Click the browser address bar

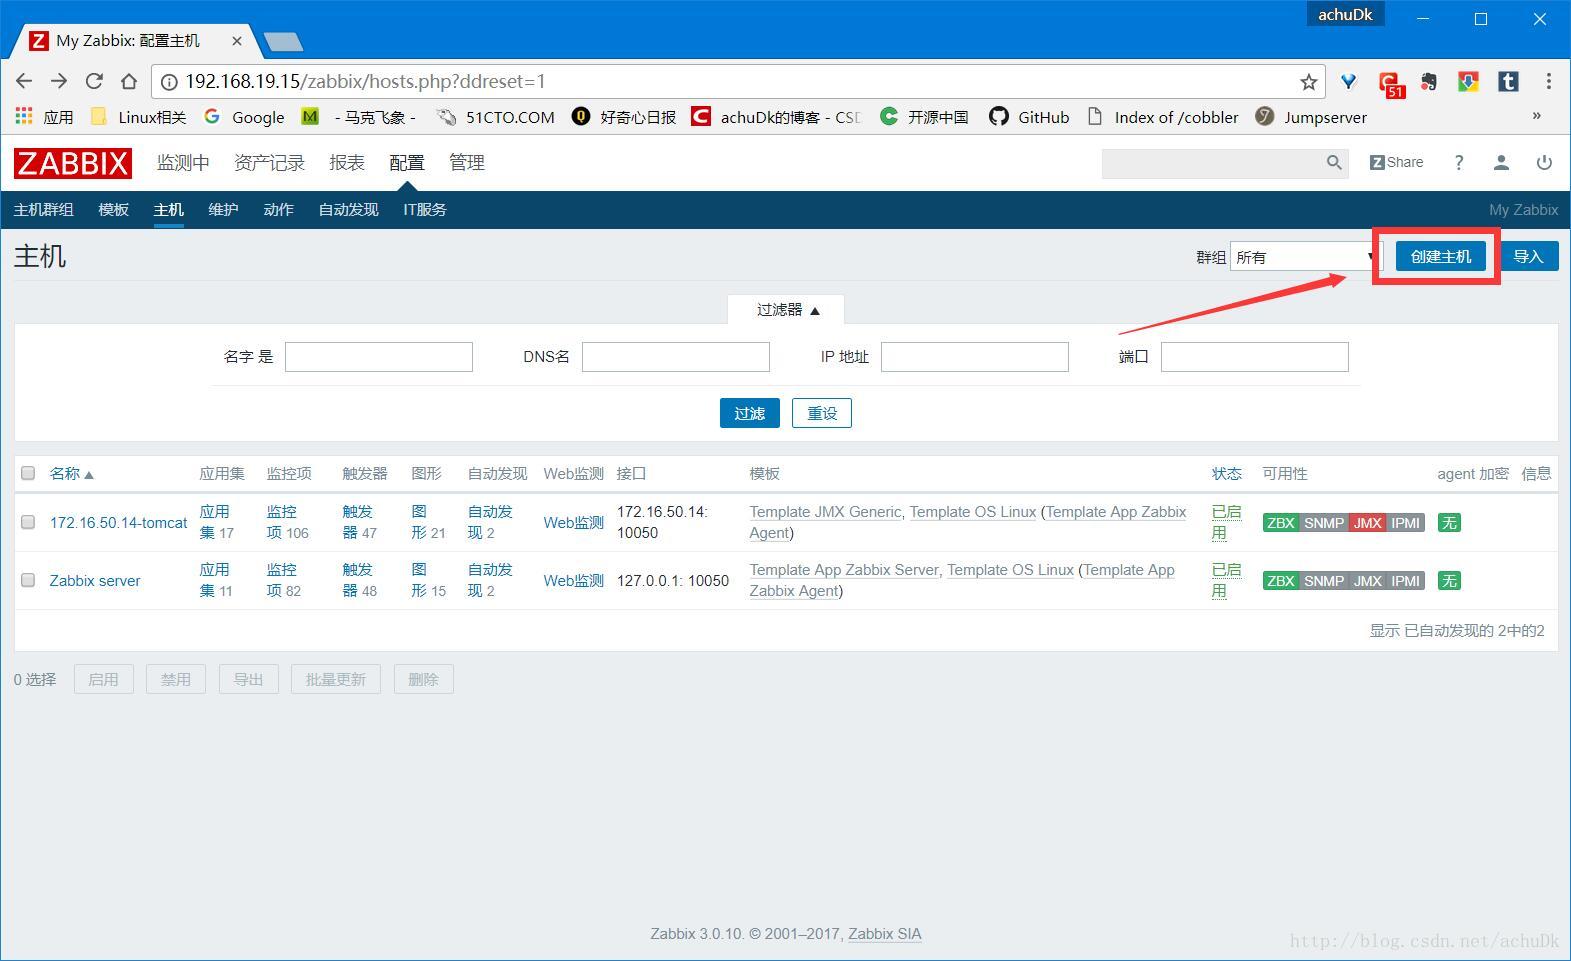point(736,82)
